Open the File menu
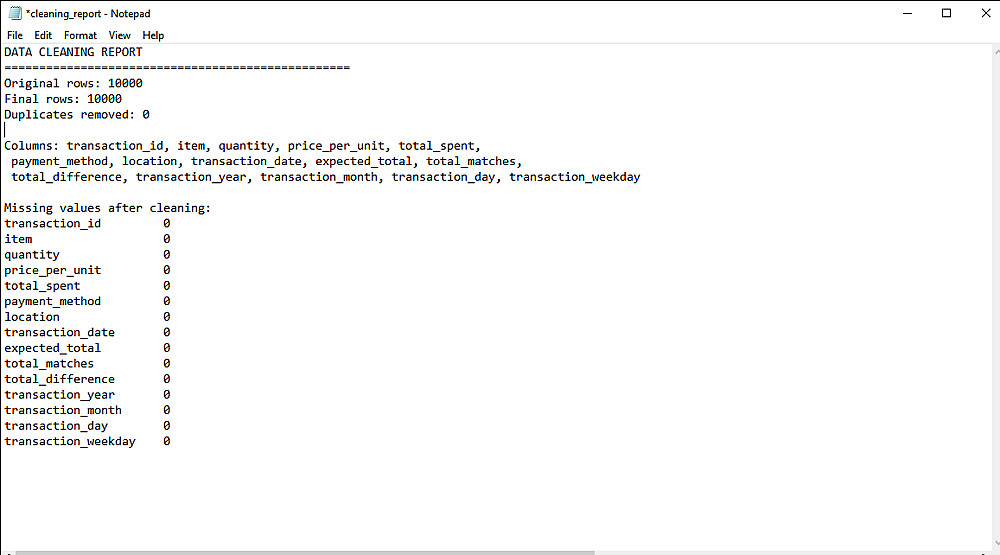 [x=14, y=35]
